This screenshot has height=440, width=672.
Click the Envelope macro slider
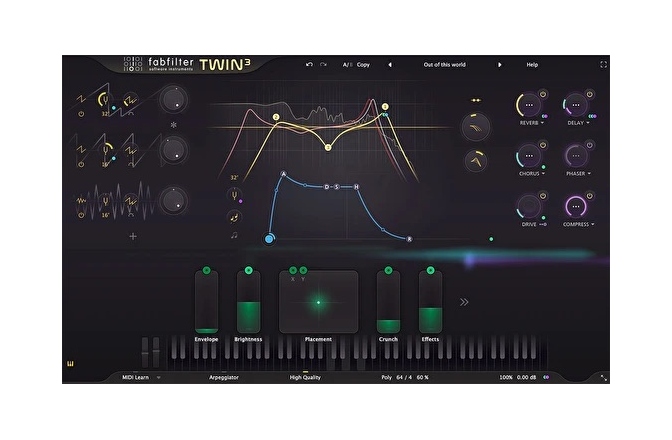pyautogui.click(x=207, y=302)
